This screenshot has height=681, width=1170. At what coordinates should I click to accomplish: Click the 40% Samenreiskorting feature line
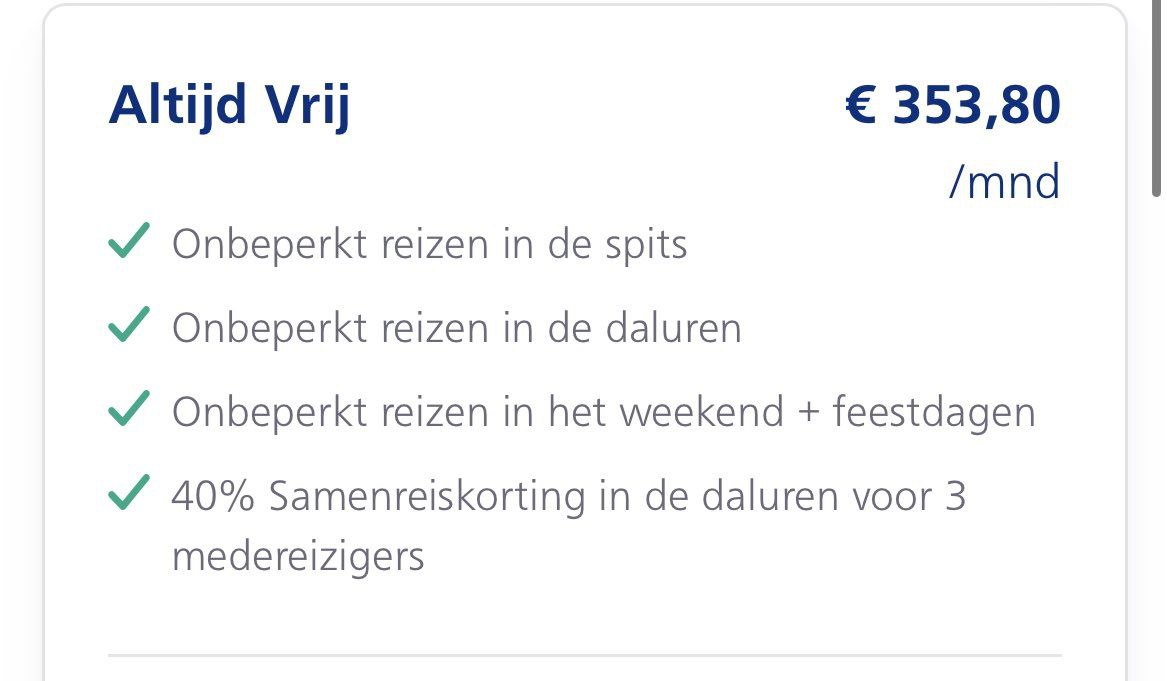(x=569, y=496)
